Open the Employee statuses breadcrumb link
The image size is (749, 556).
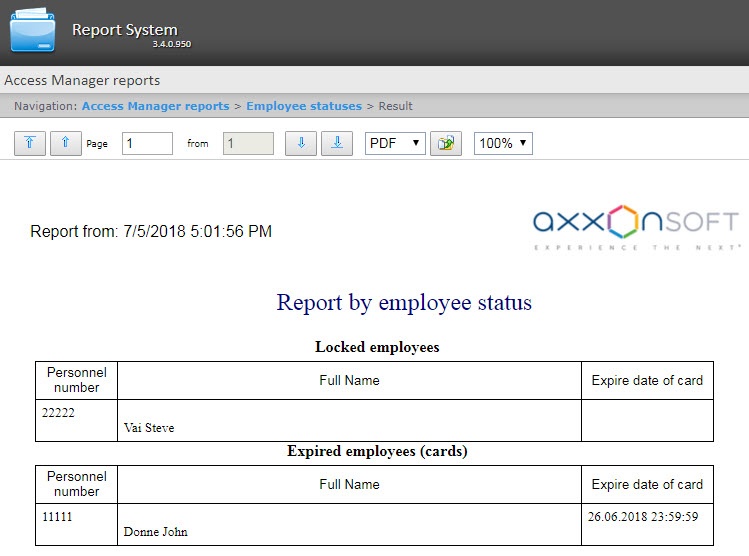point(304,106)
